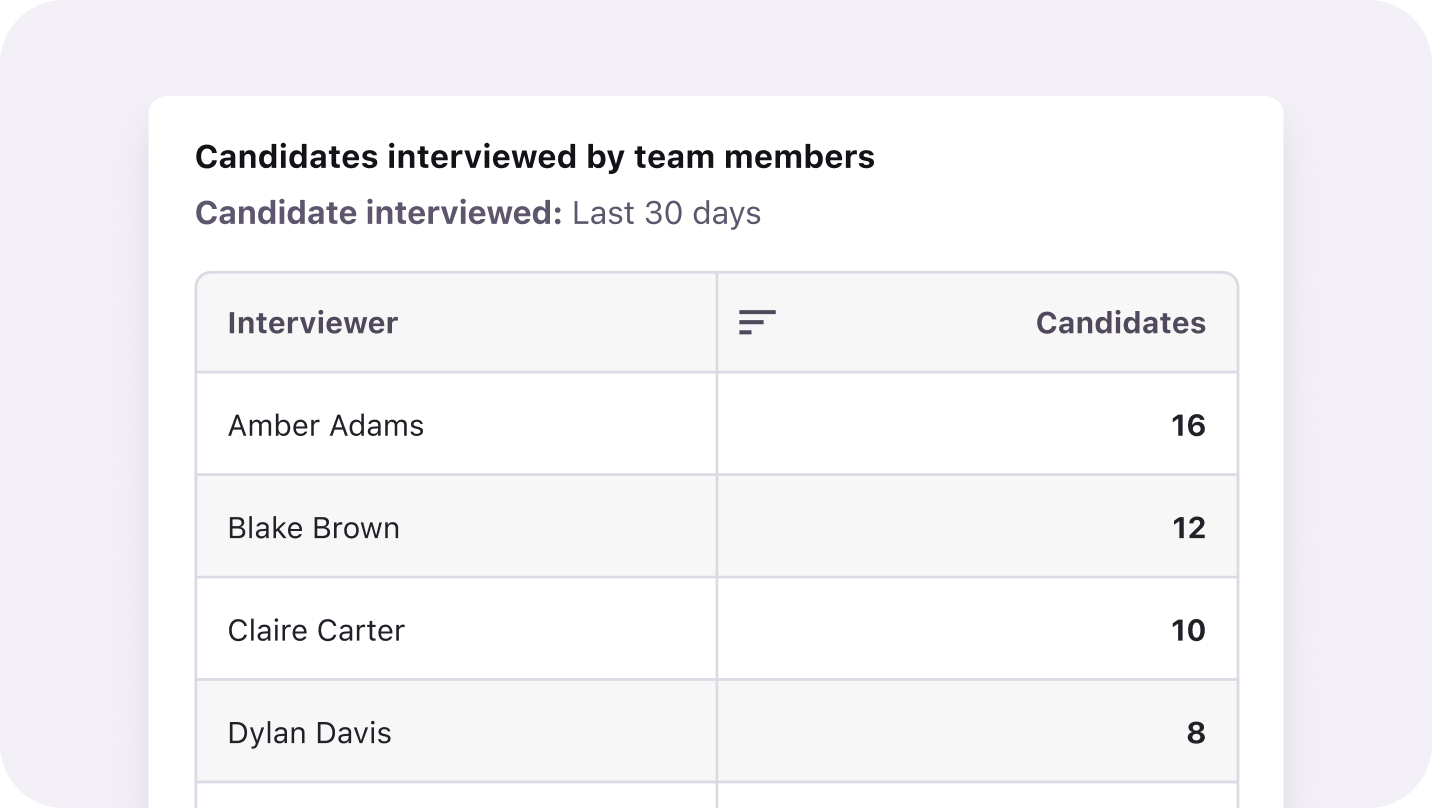Click the Interviewer column header
The height and width of the screenshot is (808, 1432).
312,322
